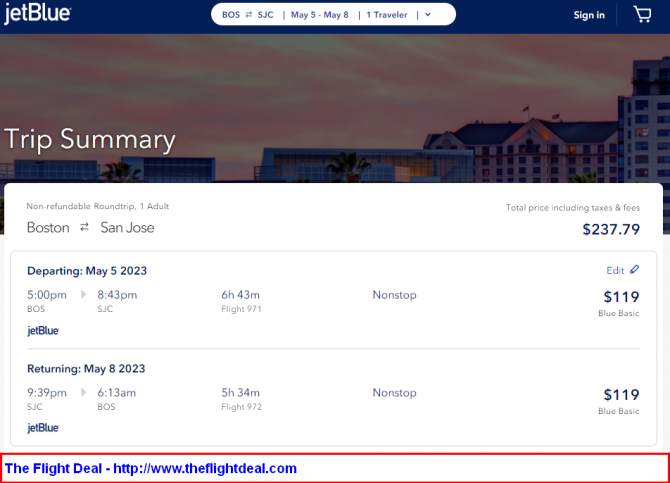
Task: Click 'The Flight Deal' footer text
Action: [53, 468]
